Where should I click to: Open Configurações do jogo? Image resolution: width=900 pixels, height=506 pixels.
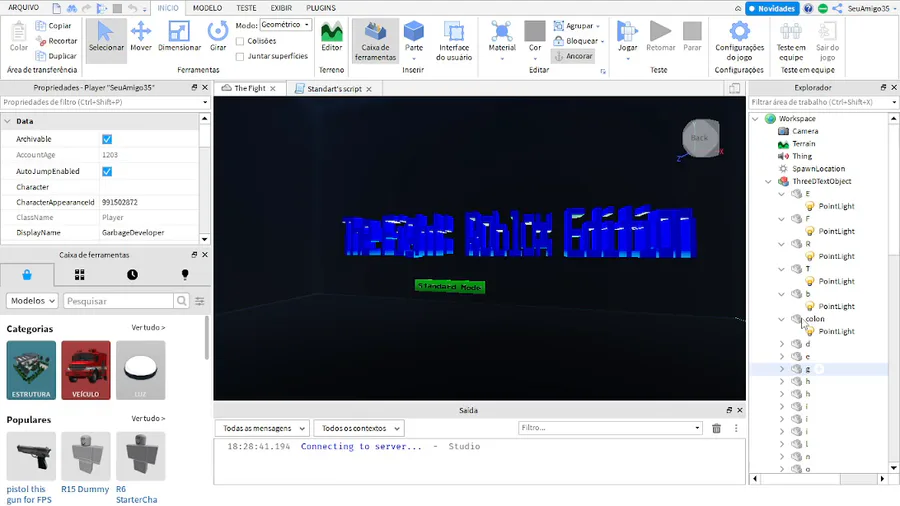point(739,41)
